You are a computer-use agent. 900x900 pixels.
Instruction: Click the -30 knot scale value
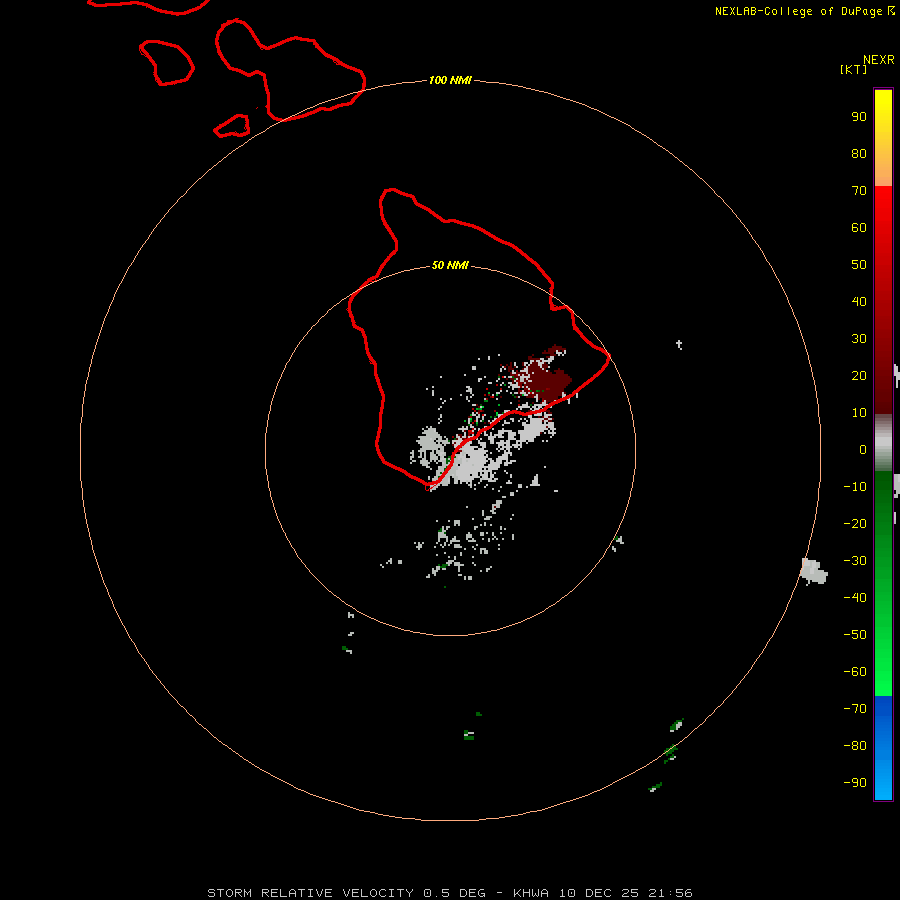pyautogui.click(x=855, y=561)
